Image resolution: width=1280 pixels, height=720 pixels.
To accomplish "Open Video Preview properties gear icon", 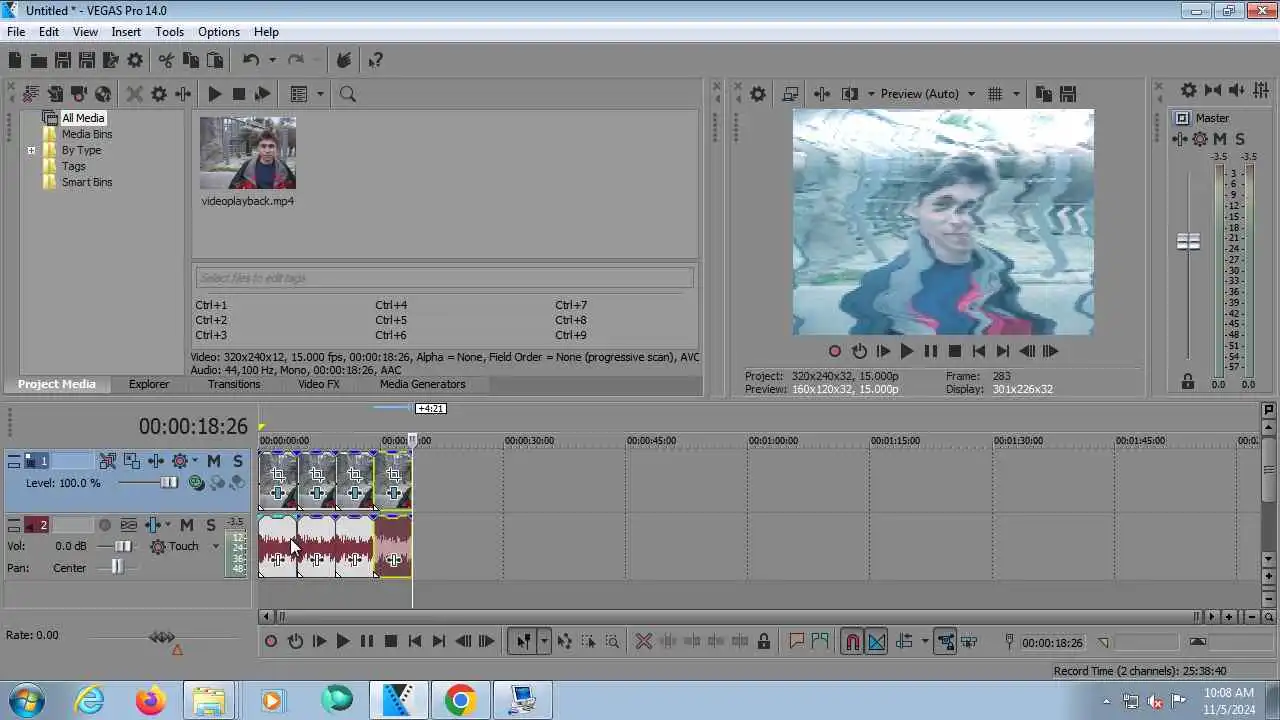I will 758,94.
